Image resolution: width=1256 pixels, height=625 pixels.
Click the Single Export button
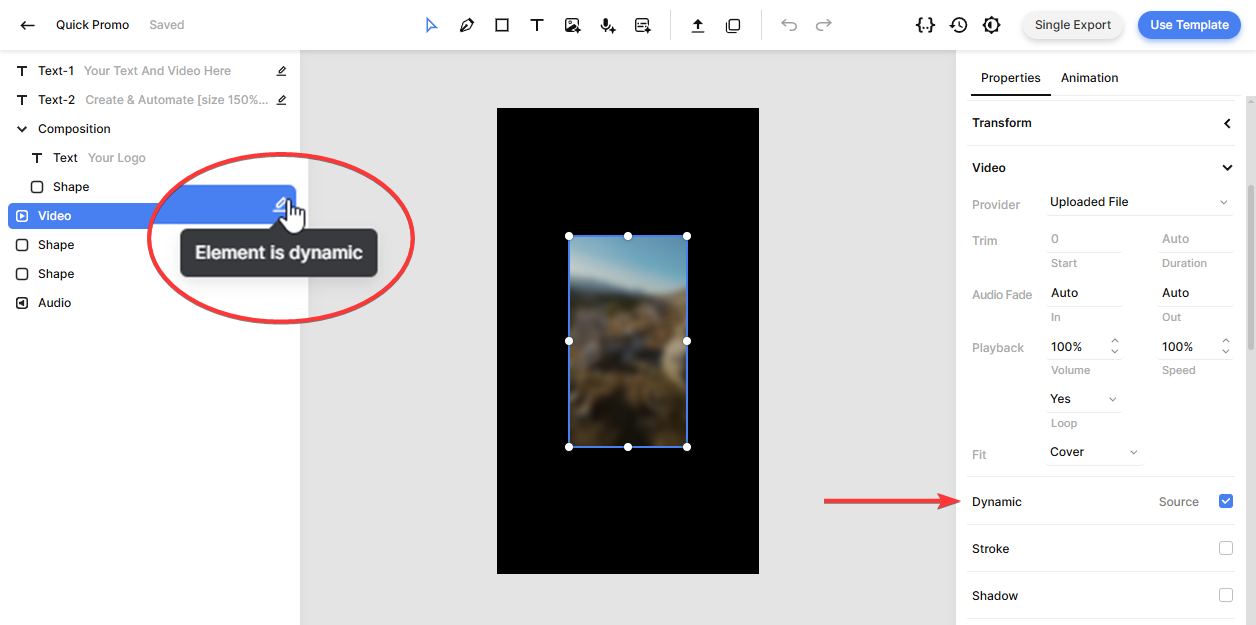pos(1072,25)
